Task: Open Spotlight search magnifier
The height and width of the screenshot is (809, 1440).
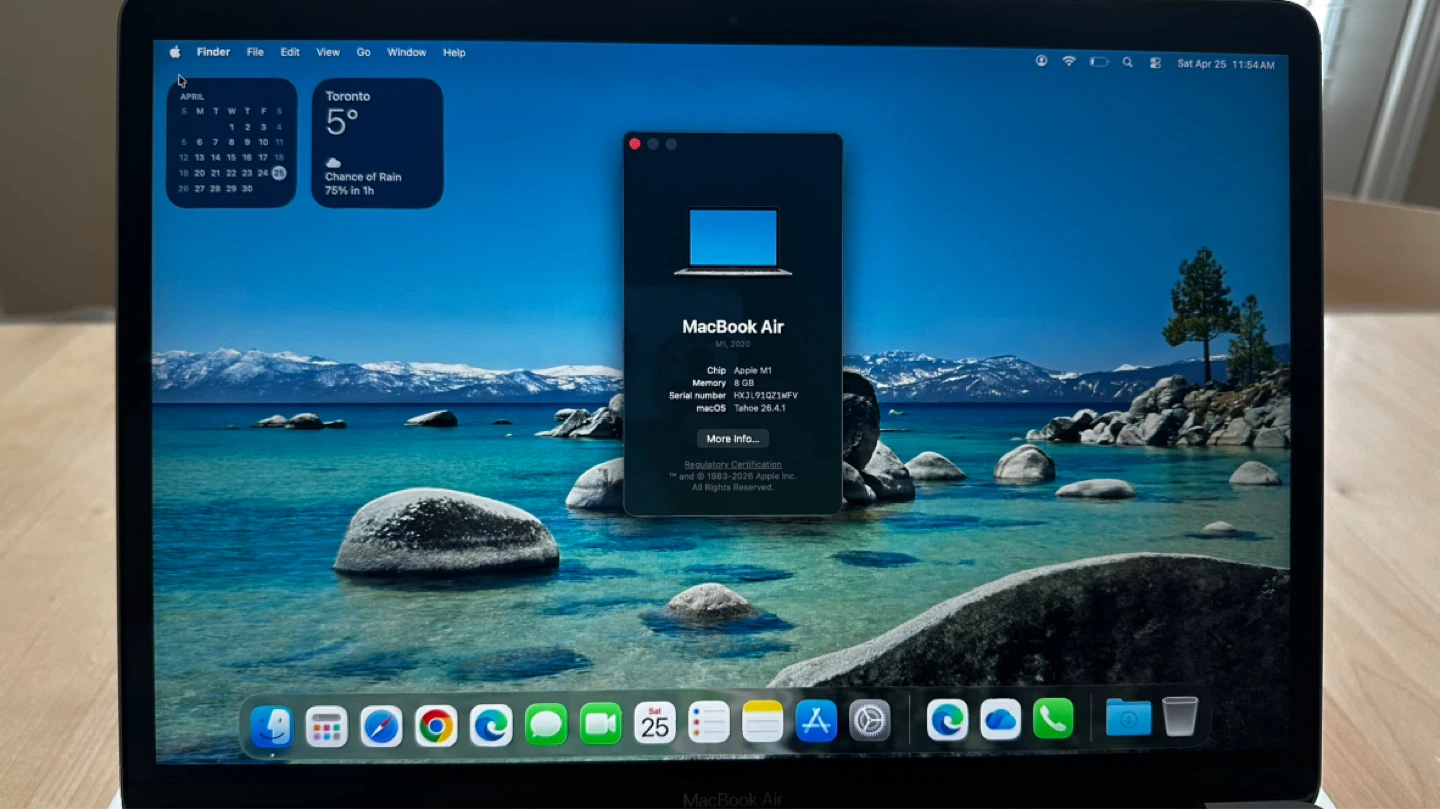Action: coord(1127,62)
